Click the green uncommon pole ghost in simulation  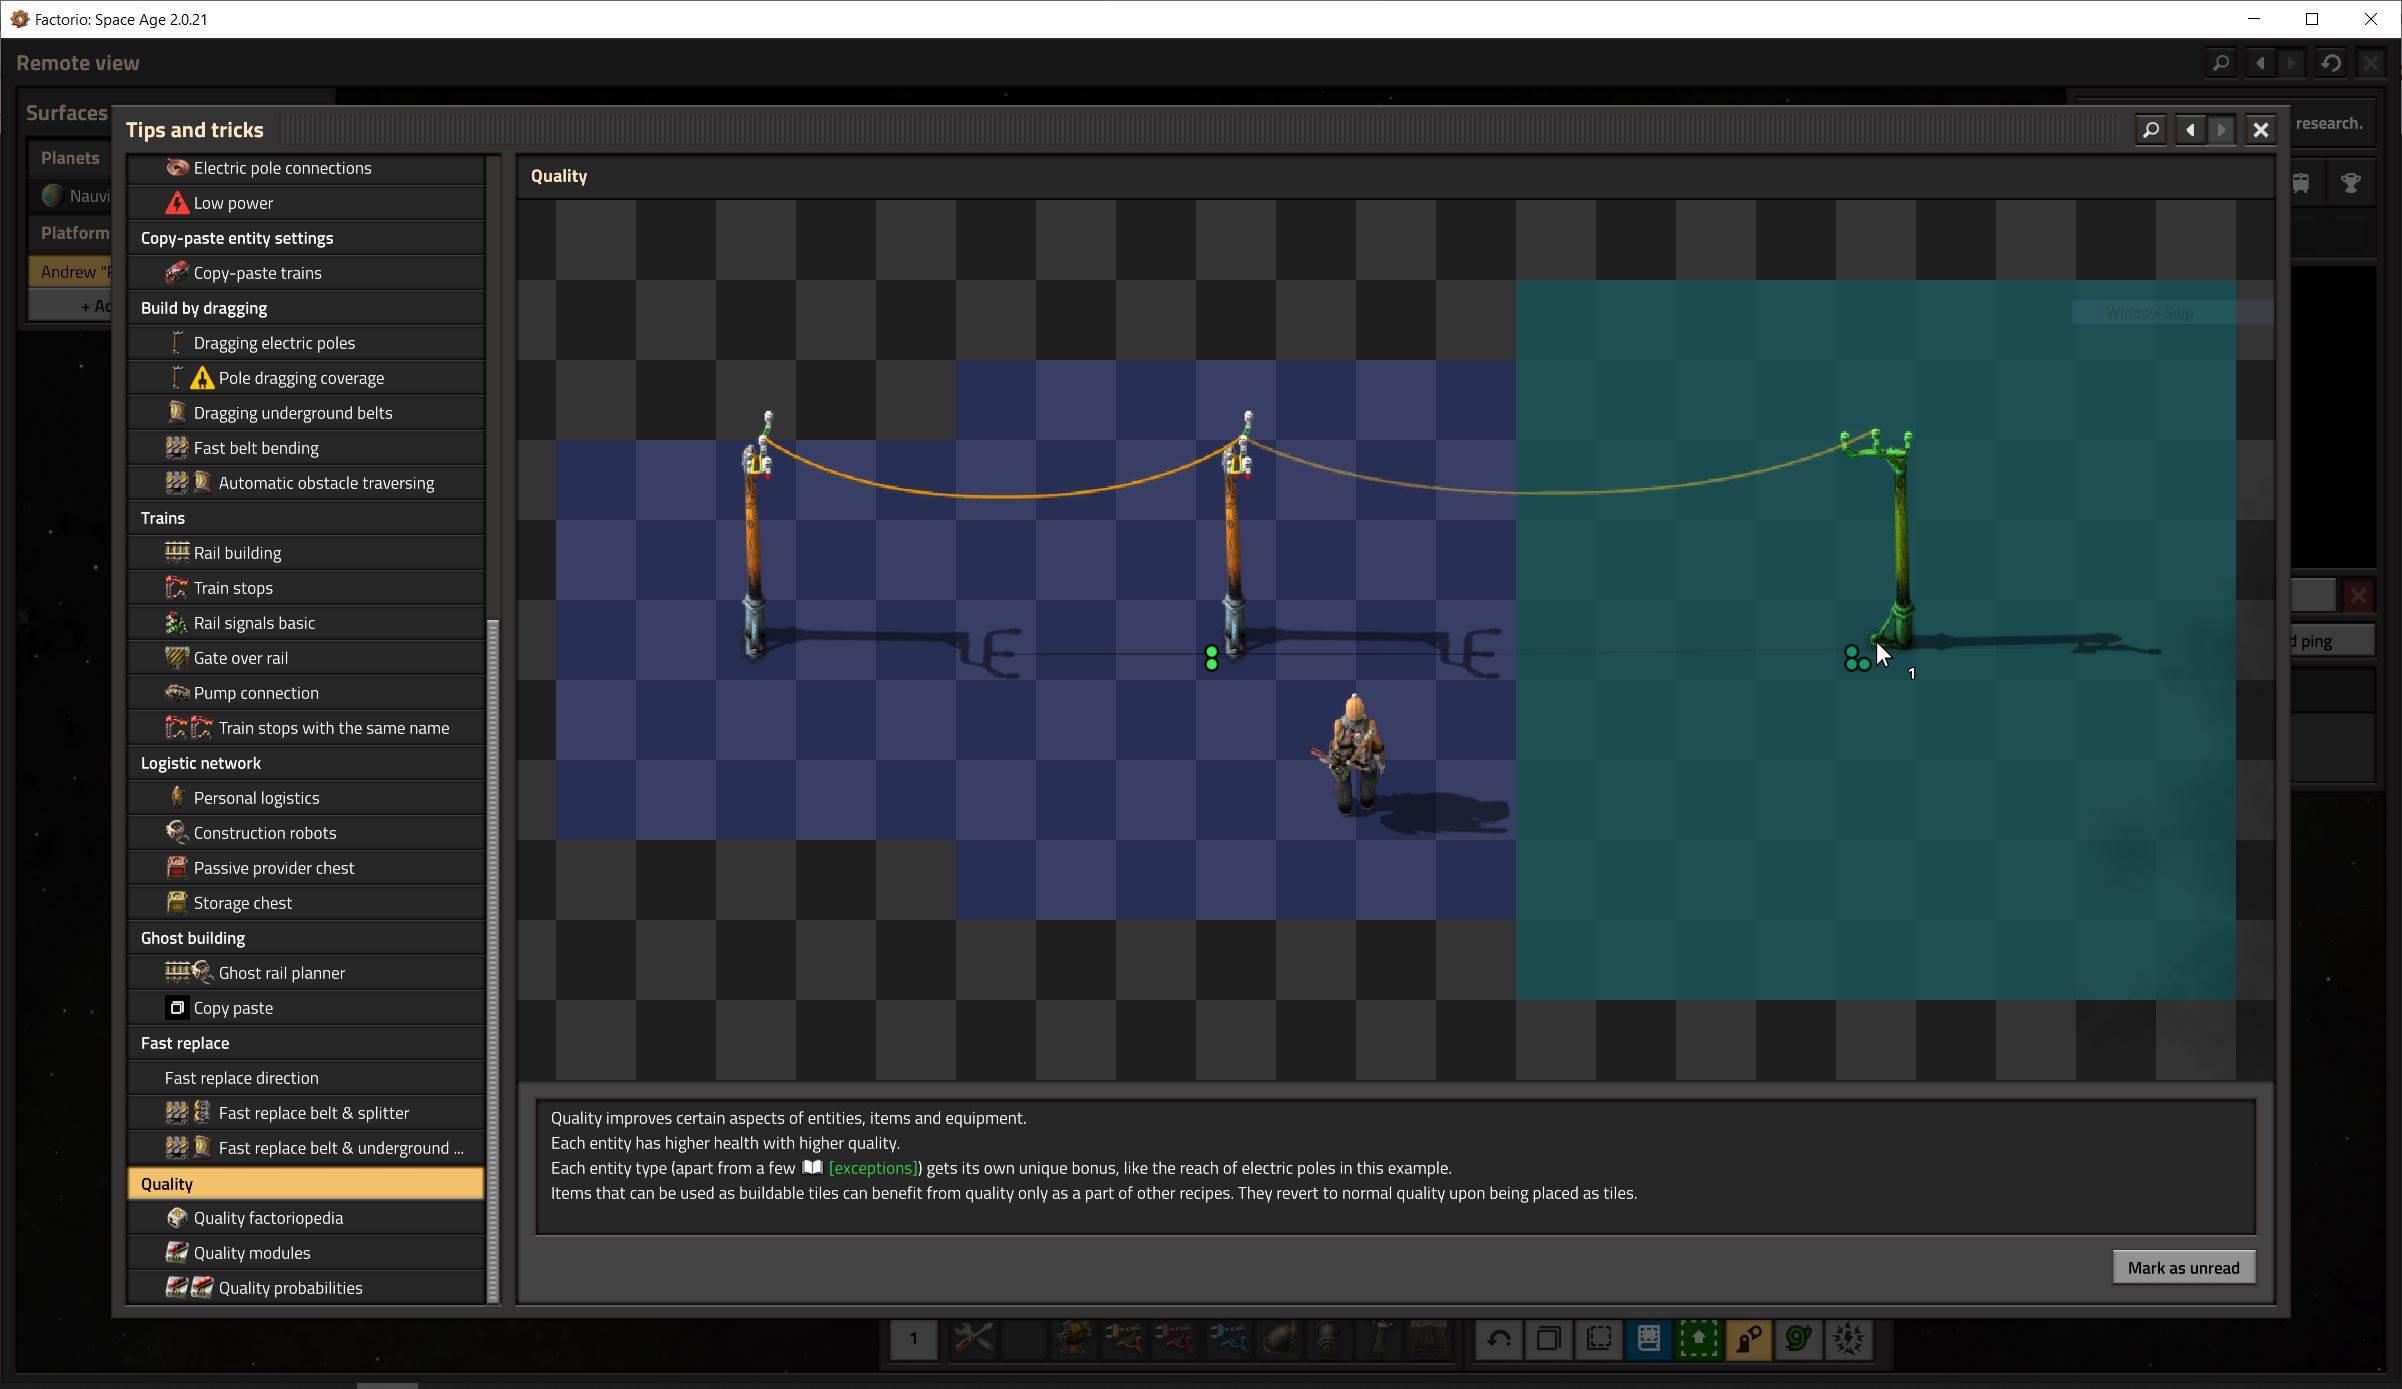point(1888,540)
